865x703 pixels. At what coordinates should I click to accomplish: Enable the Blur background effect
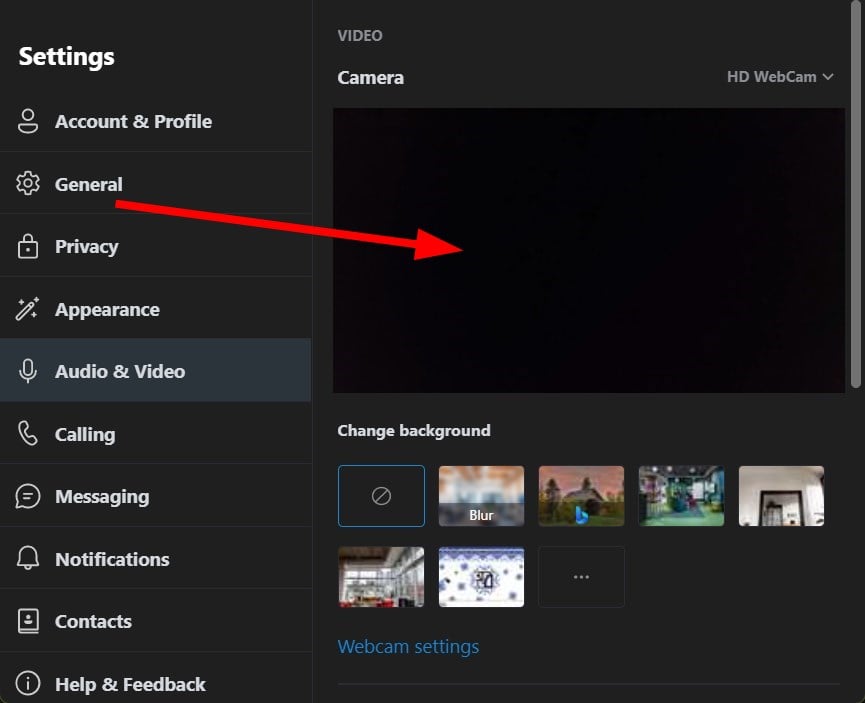[482, 496]
